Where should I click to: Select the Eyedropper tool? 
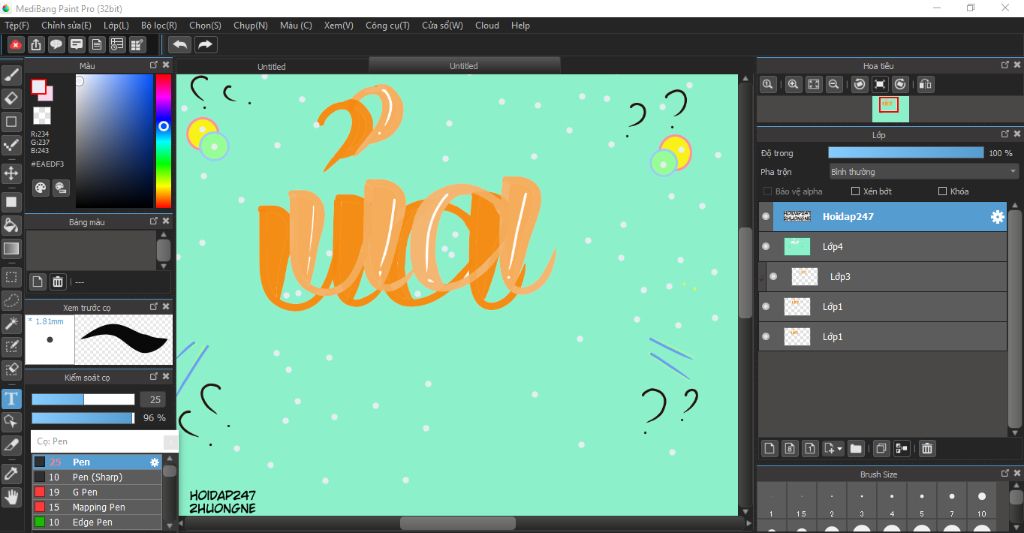[x=11, y=474]
